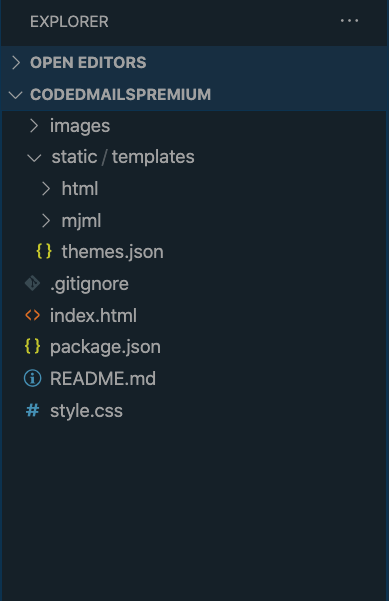This screenshot has width=389, height=601.
Task: Collapse the static / templates folder chevron
Action: (34, 158)
